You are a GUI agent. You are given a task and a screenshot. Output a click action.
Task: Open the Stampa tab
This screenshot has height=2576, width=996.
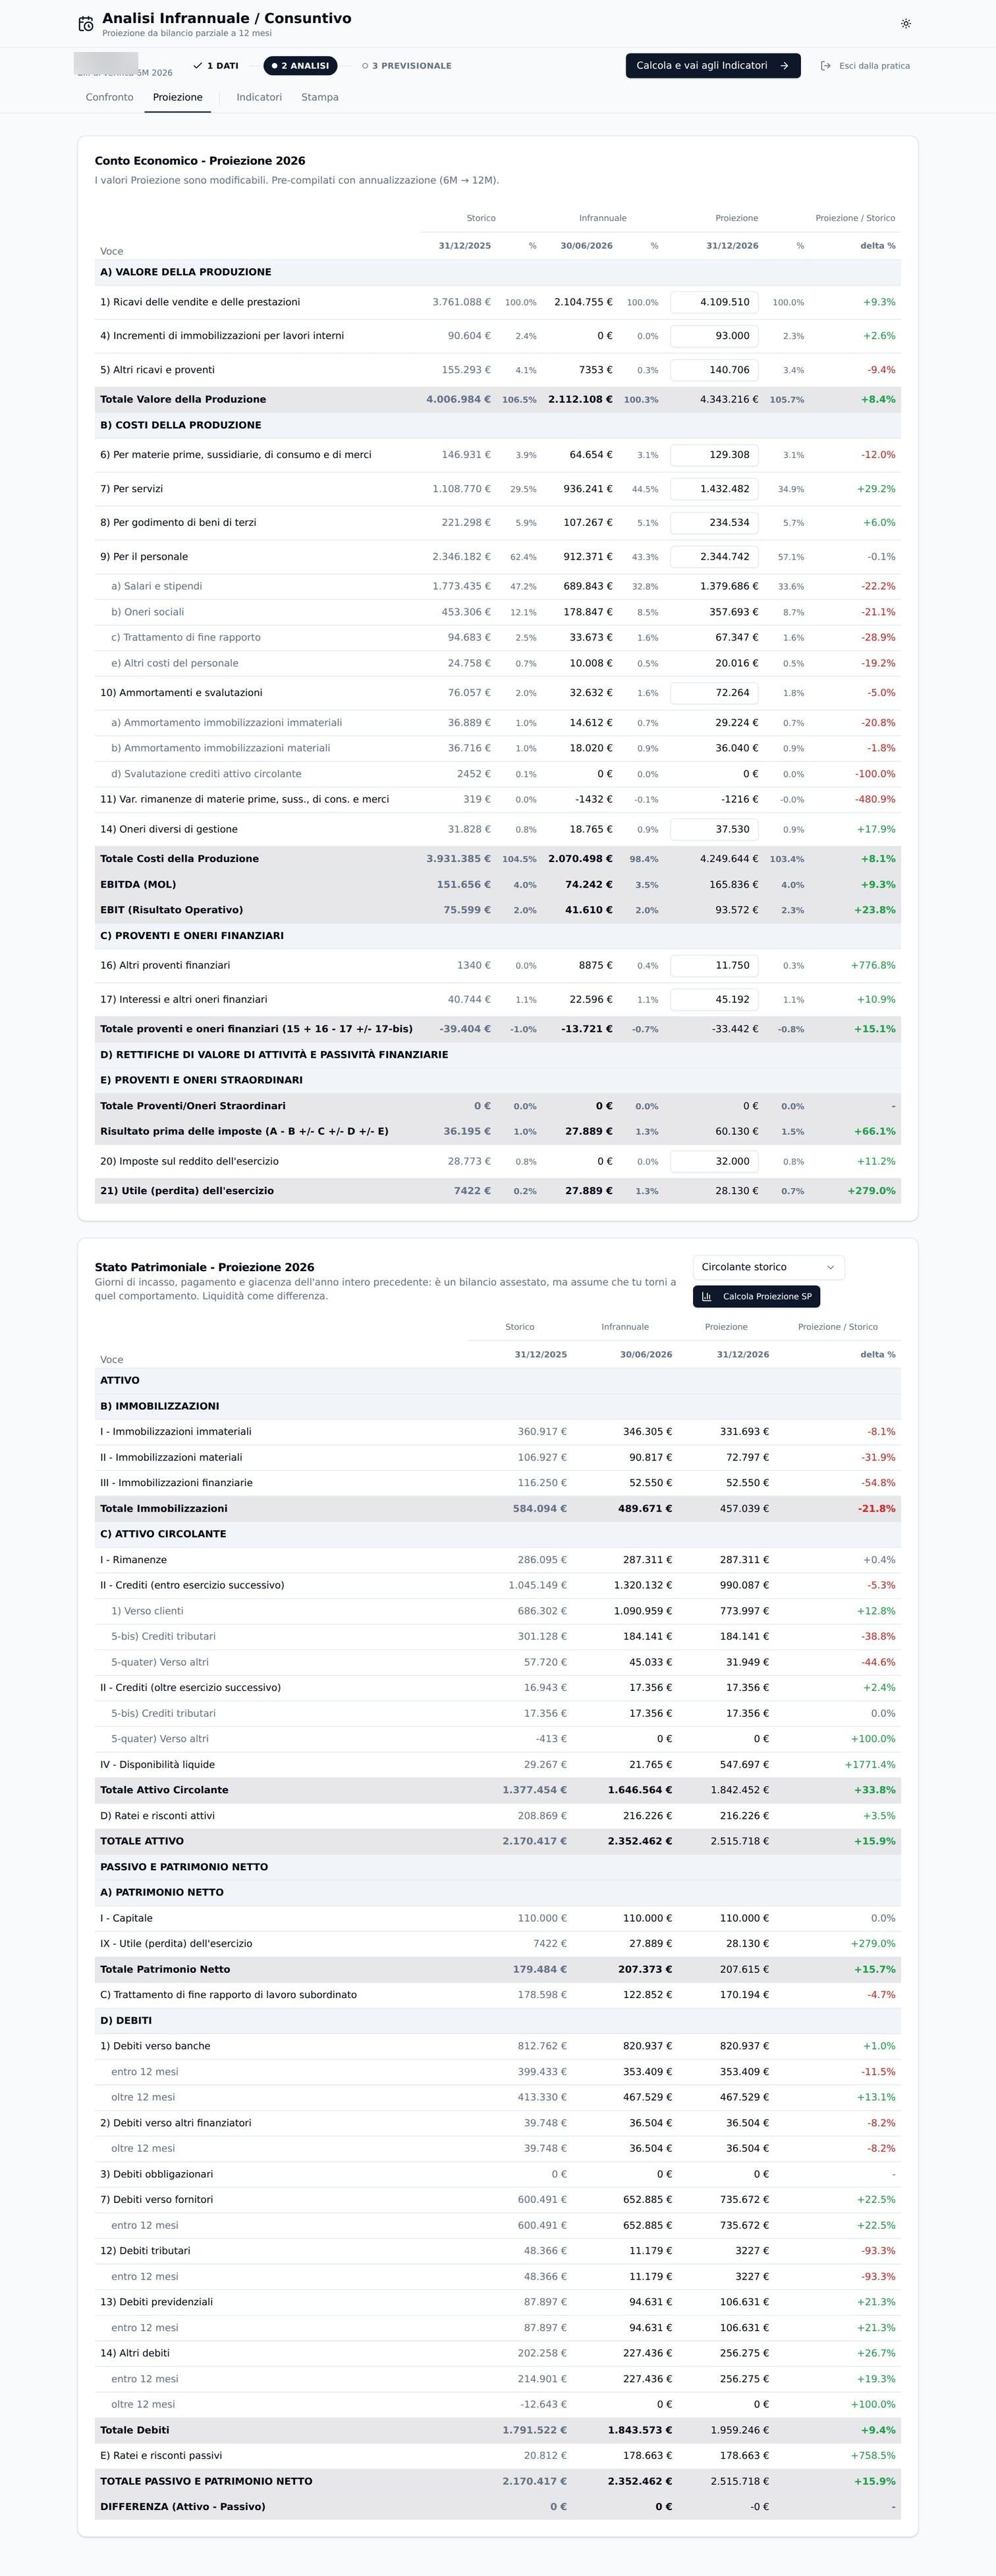pyautogui.click(x=320, y=97)
